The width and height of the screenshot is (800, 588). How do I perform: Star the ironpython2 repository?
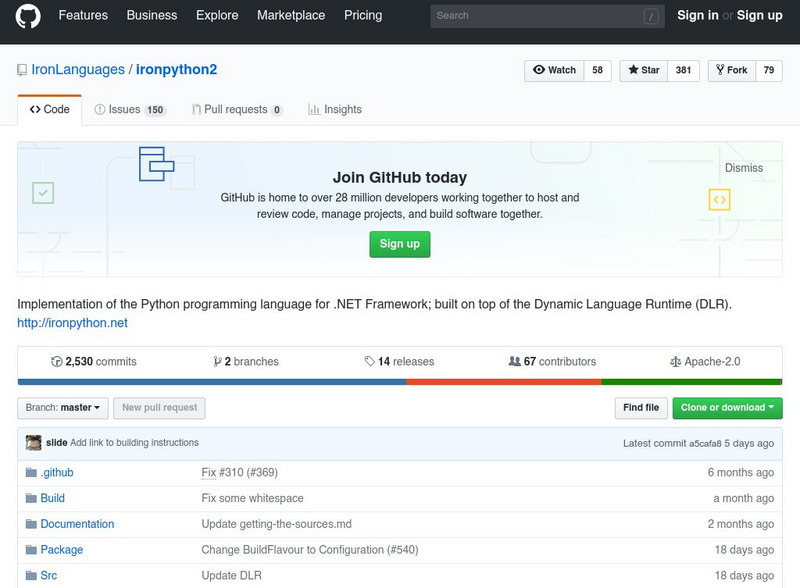point(644,71)
